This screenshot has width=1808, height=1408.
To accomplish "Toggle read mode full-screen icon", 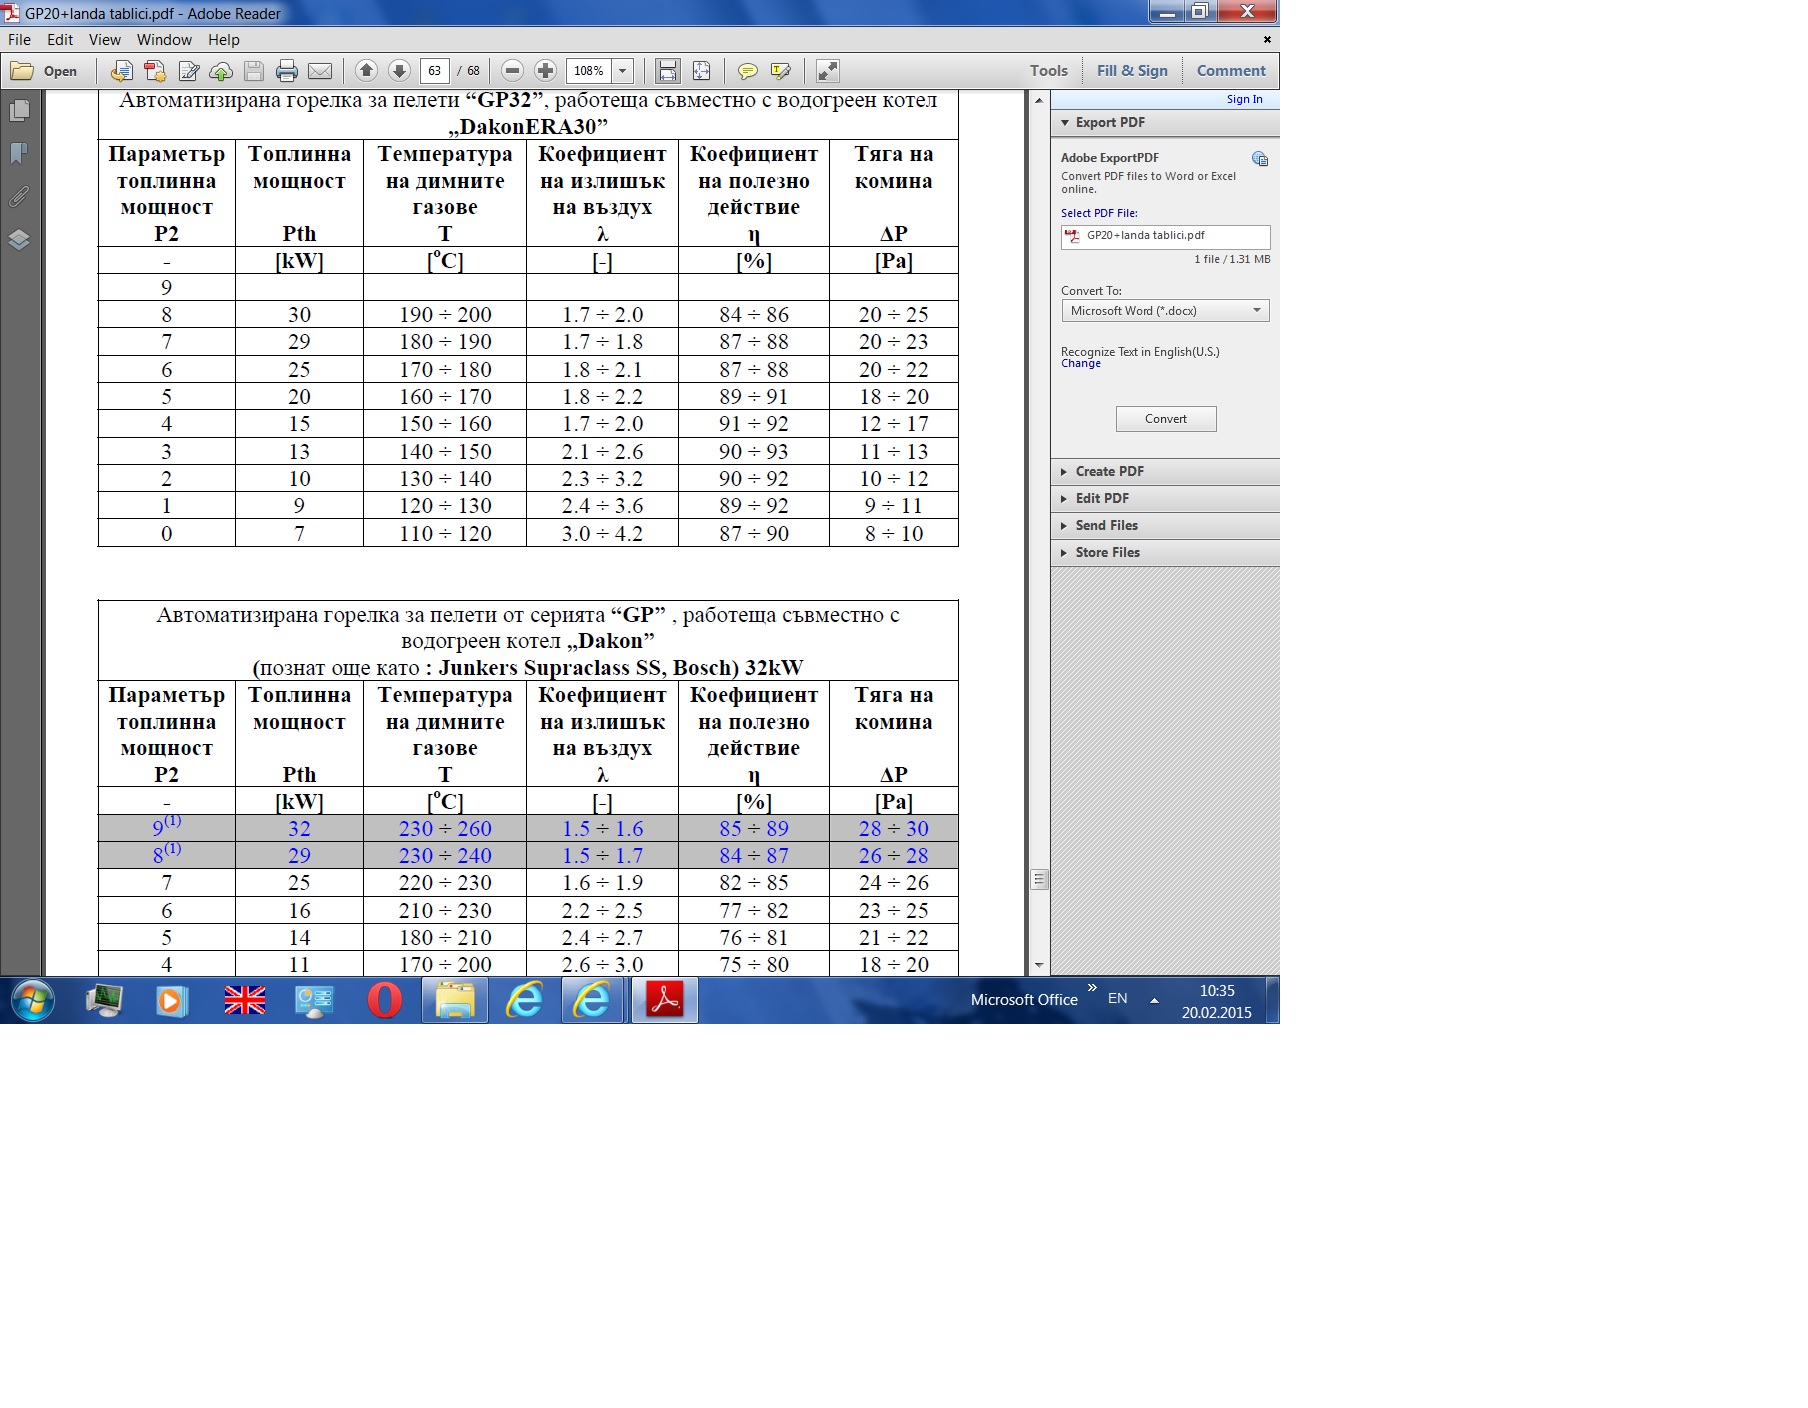I will coord(827,71).
